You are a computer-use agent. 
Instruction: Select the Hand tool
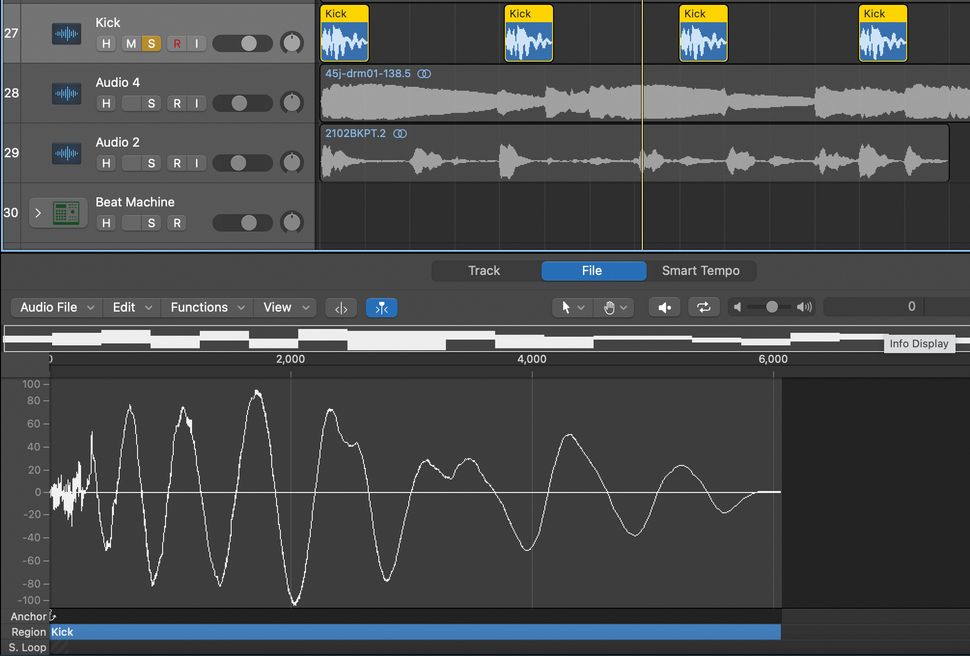tap(612, 307)
